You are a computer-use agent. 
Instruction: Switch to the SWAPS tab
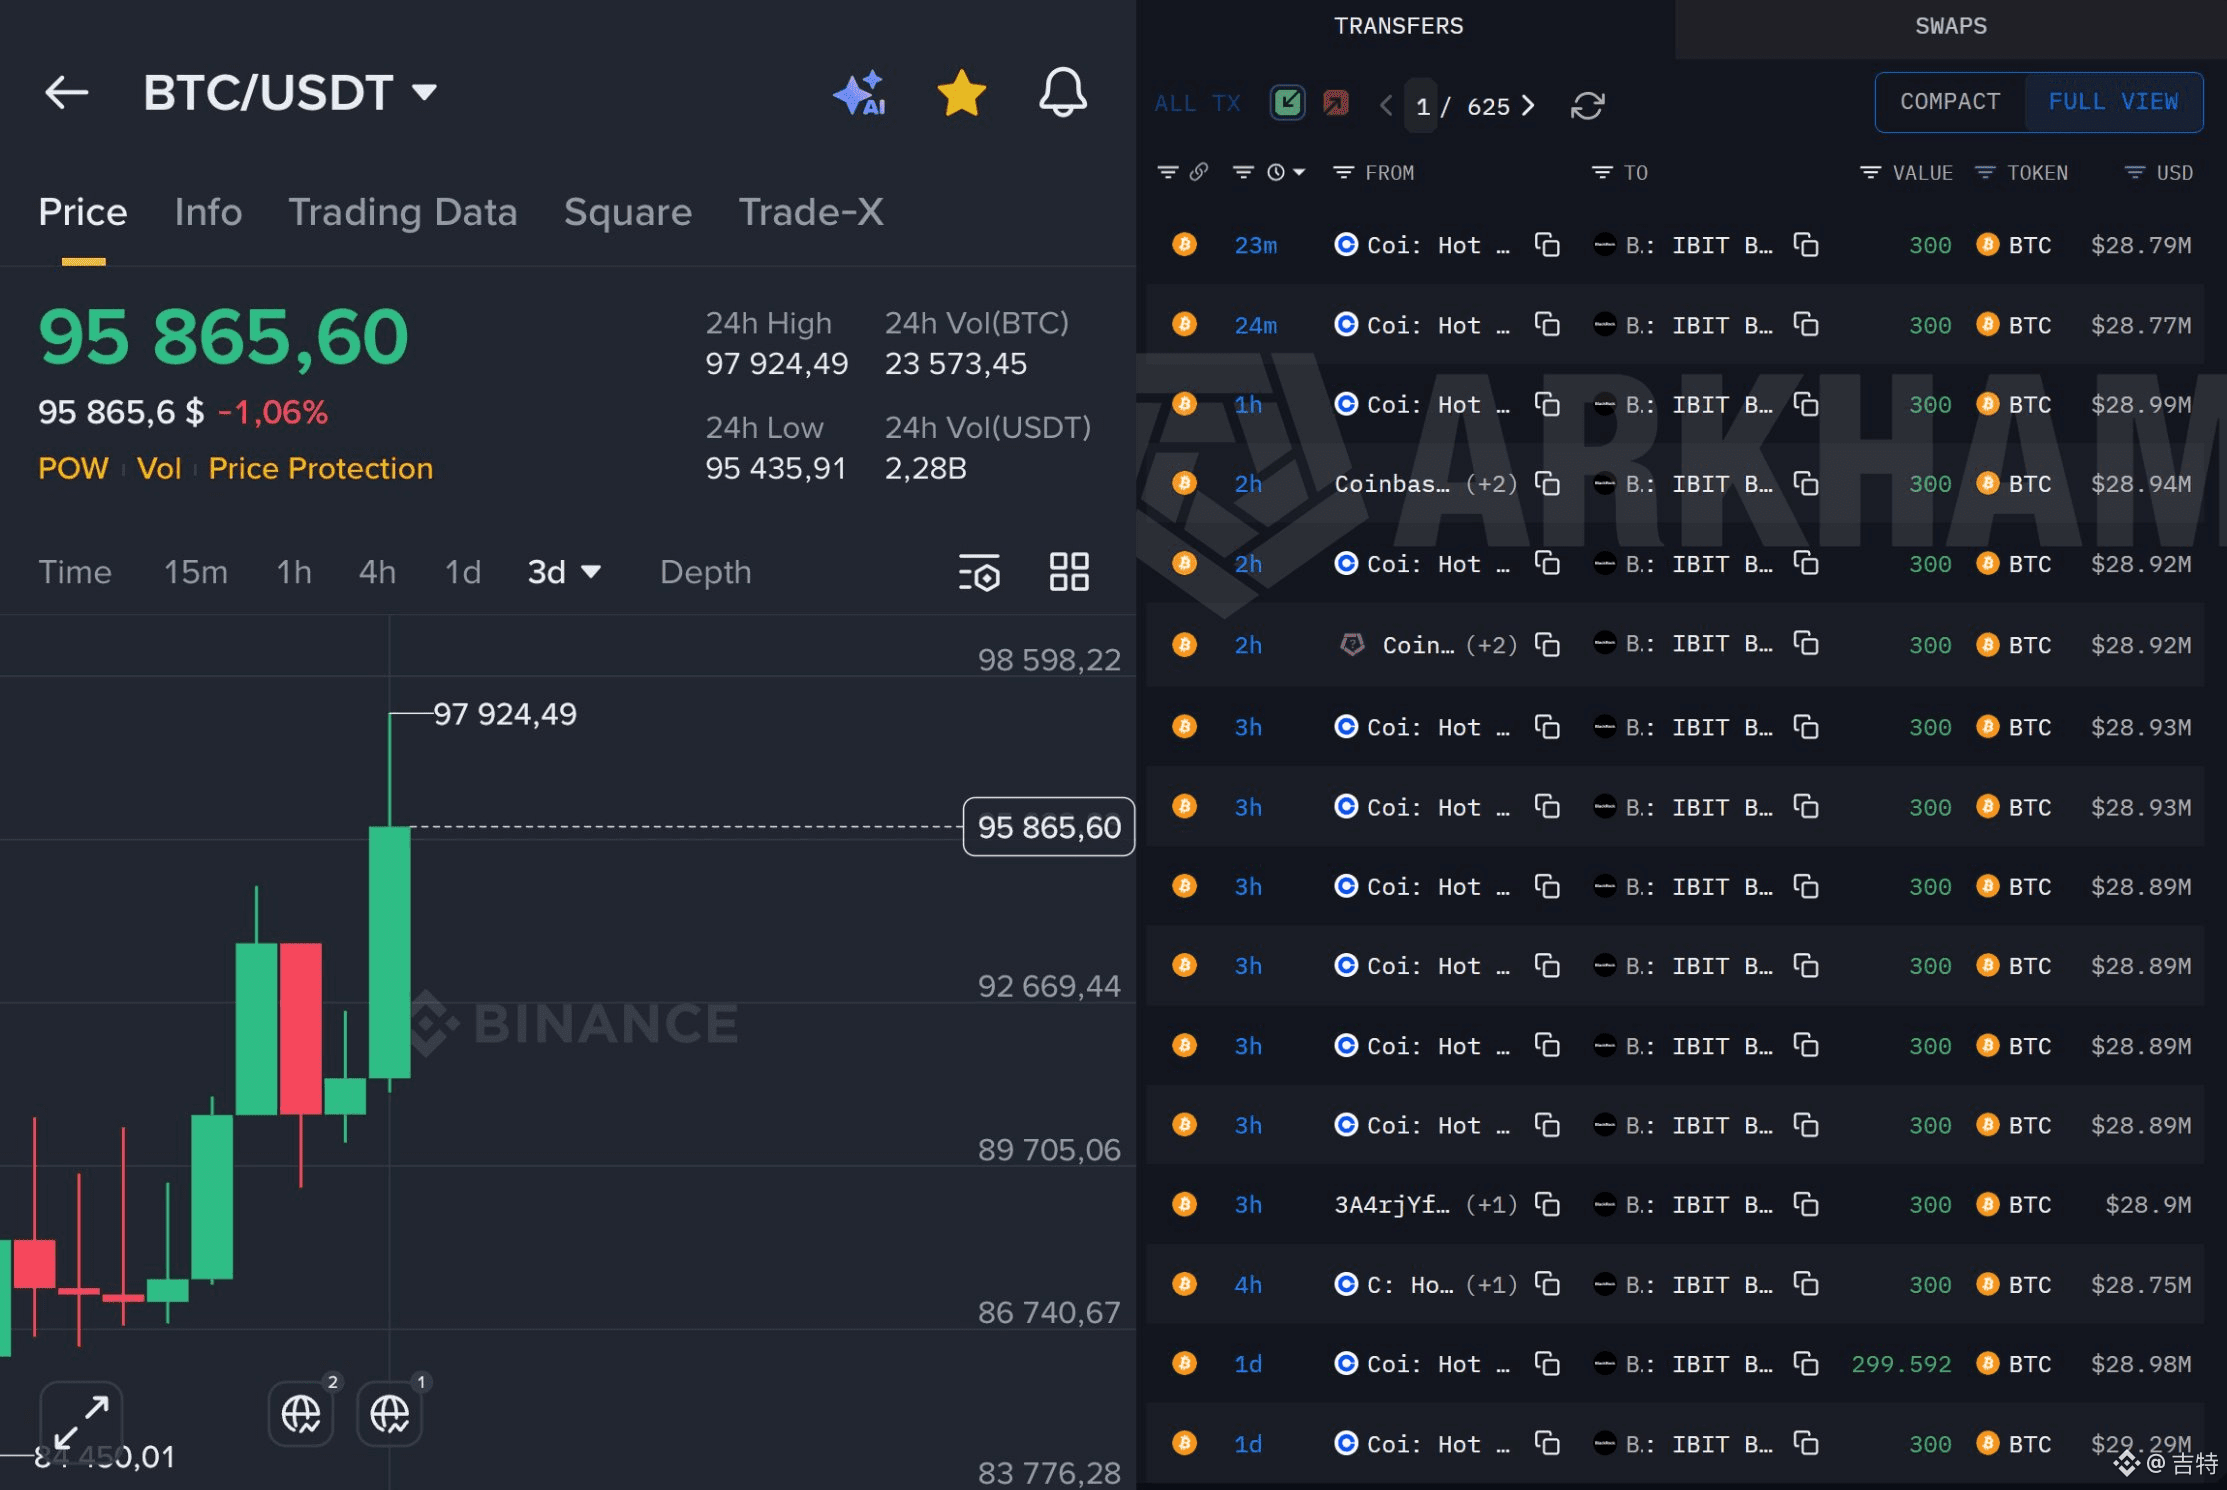click(x=1950, y=27)
